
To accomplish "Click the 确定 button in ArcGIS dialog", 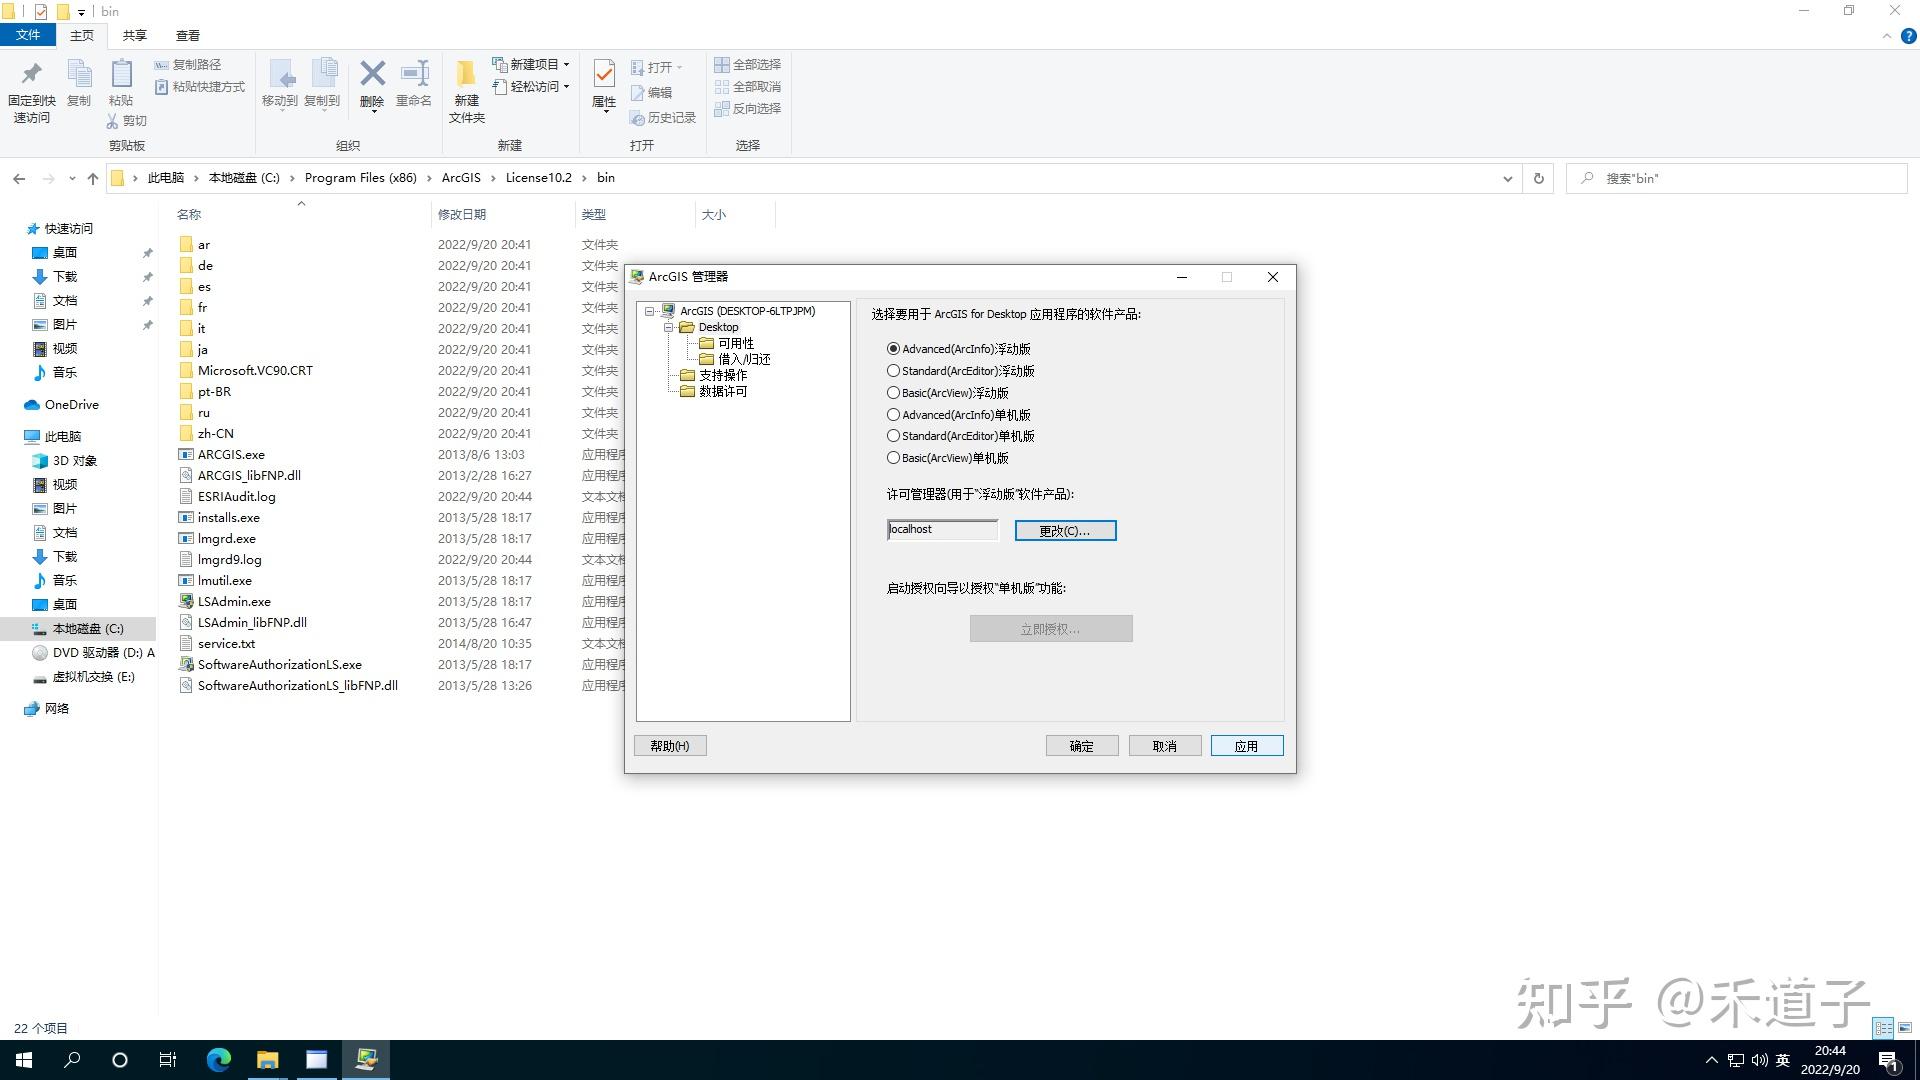I will pos(1082,746).
